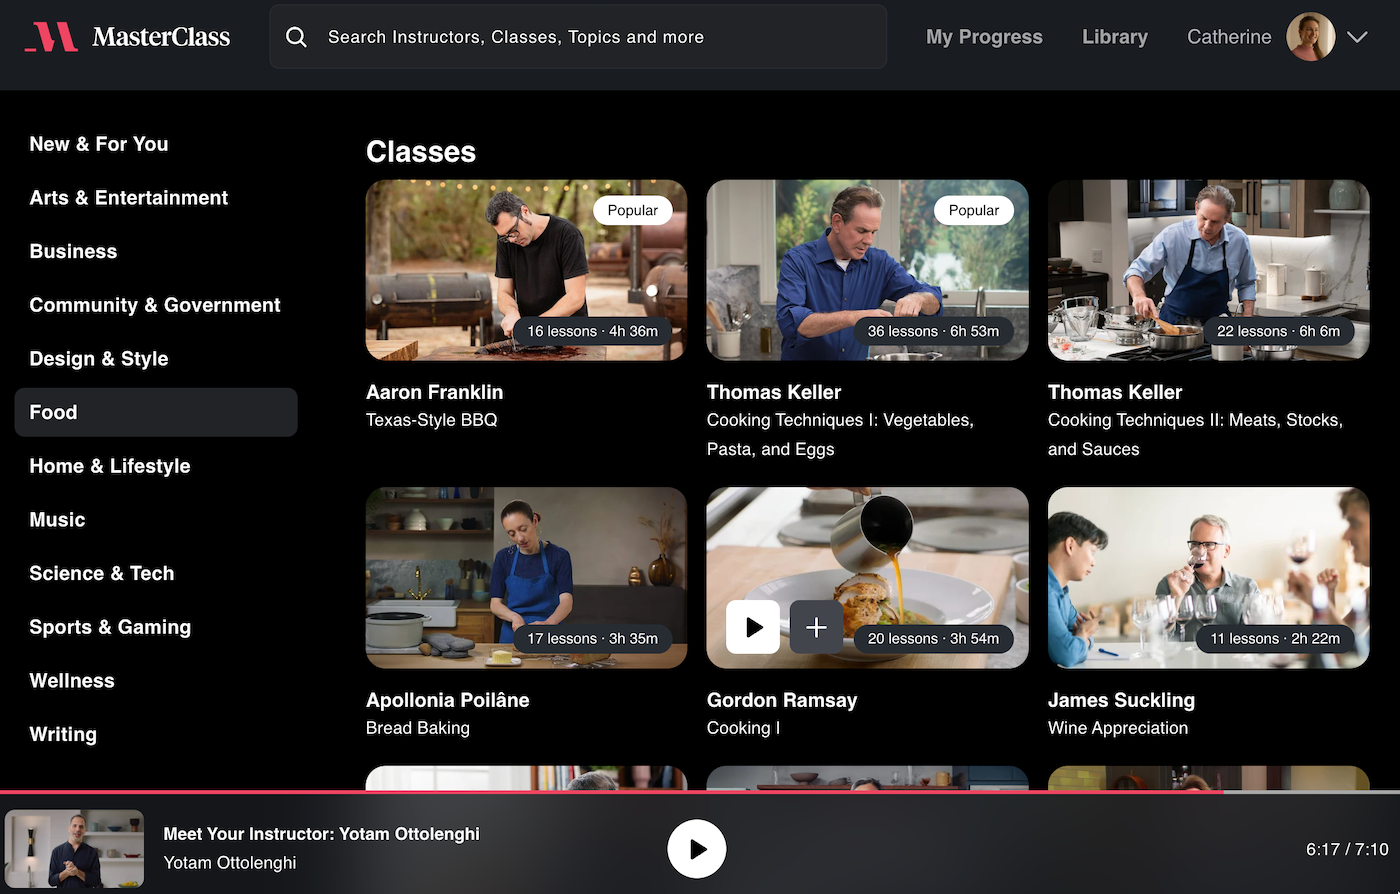
Task: Click the Popular badge on Thomas Keller
Action: click(973, 210)
